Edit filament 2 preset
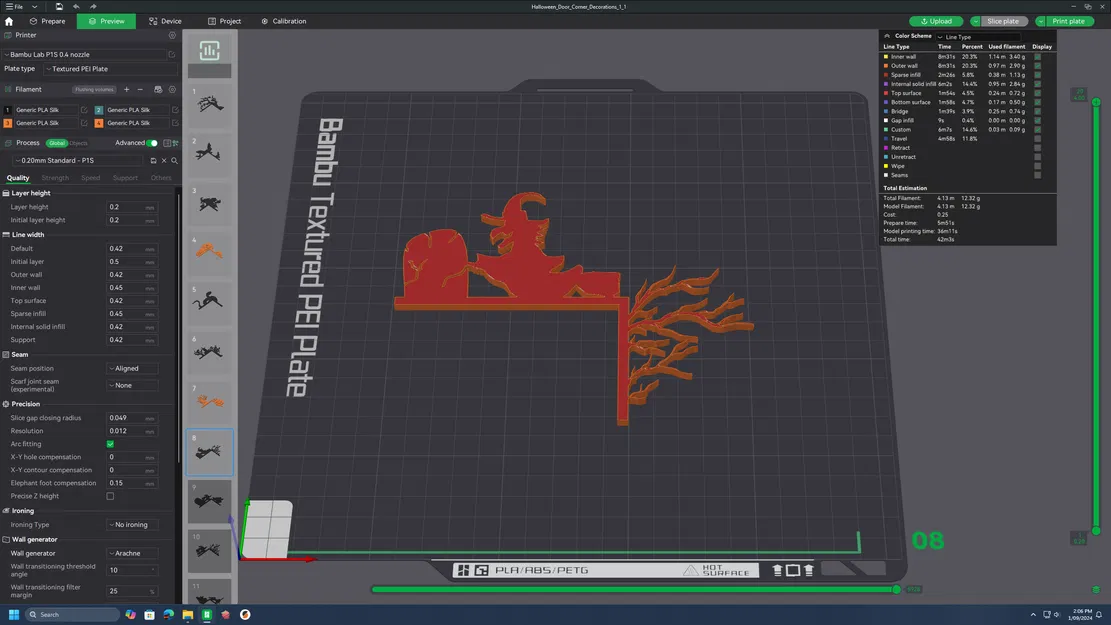Image resolution: width=1111 pixels, height=625 pixels. click(175, 110)
